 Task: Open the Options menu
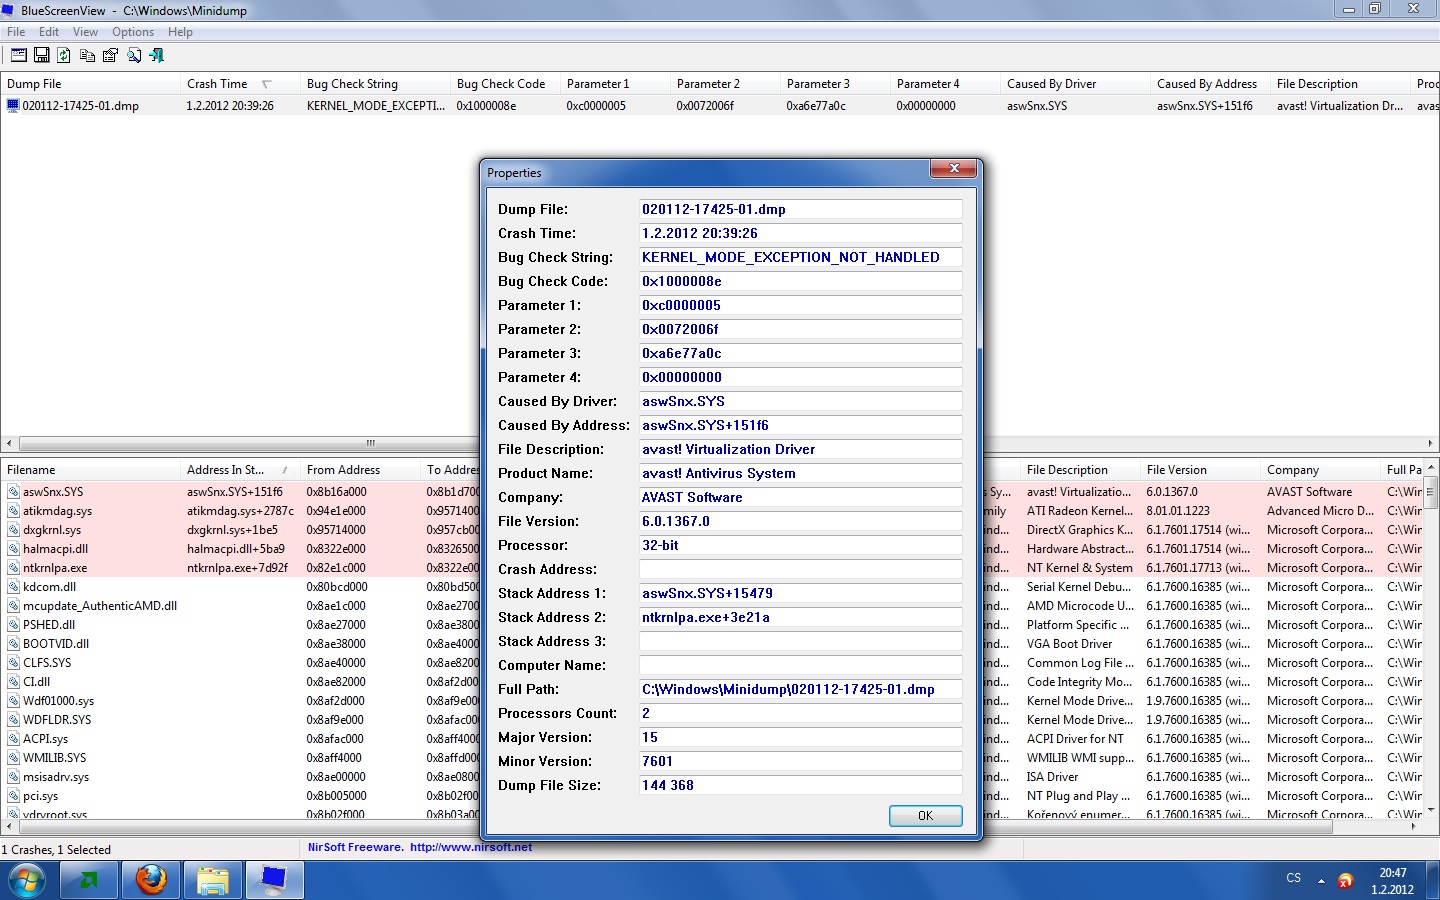point(133,32)
